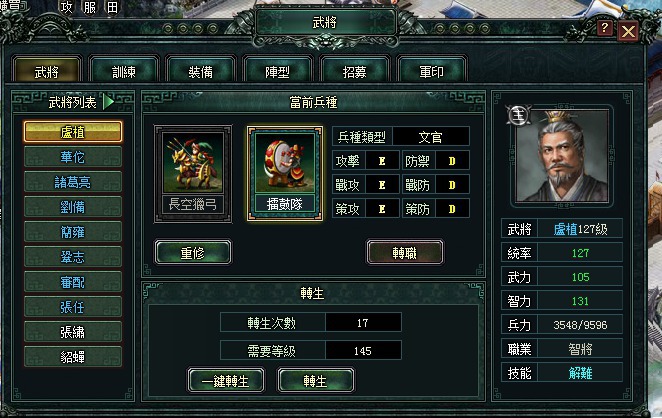Click the 解難 skill link
This screenshot has width=662, height=418.
pos(580,373)
